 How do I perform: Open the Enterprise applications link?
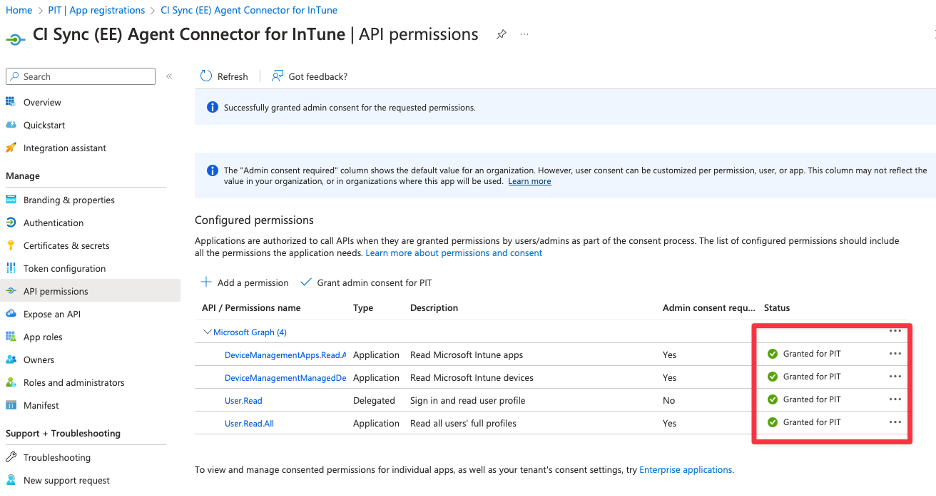pyautogui.click(x=685, y=470)
